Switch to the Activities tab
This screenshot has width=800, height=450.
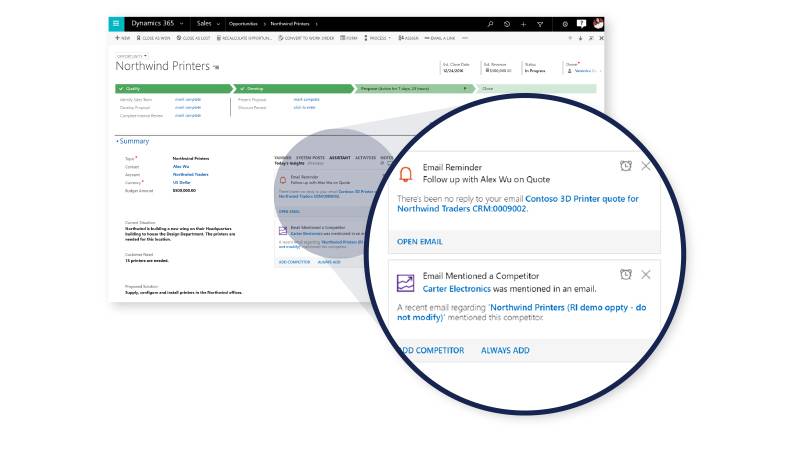tap(365, 158)
